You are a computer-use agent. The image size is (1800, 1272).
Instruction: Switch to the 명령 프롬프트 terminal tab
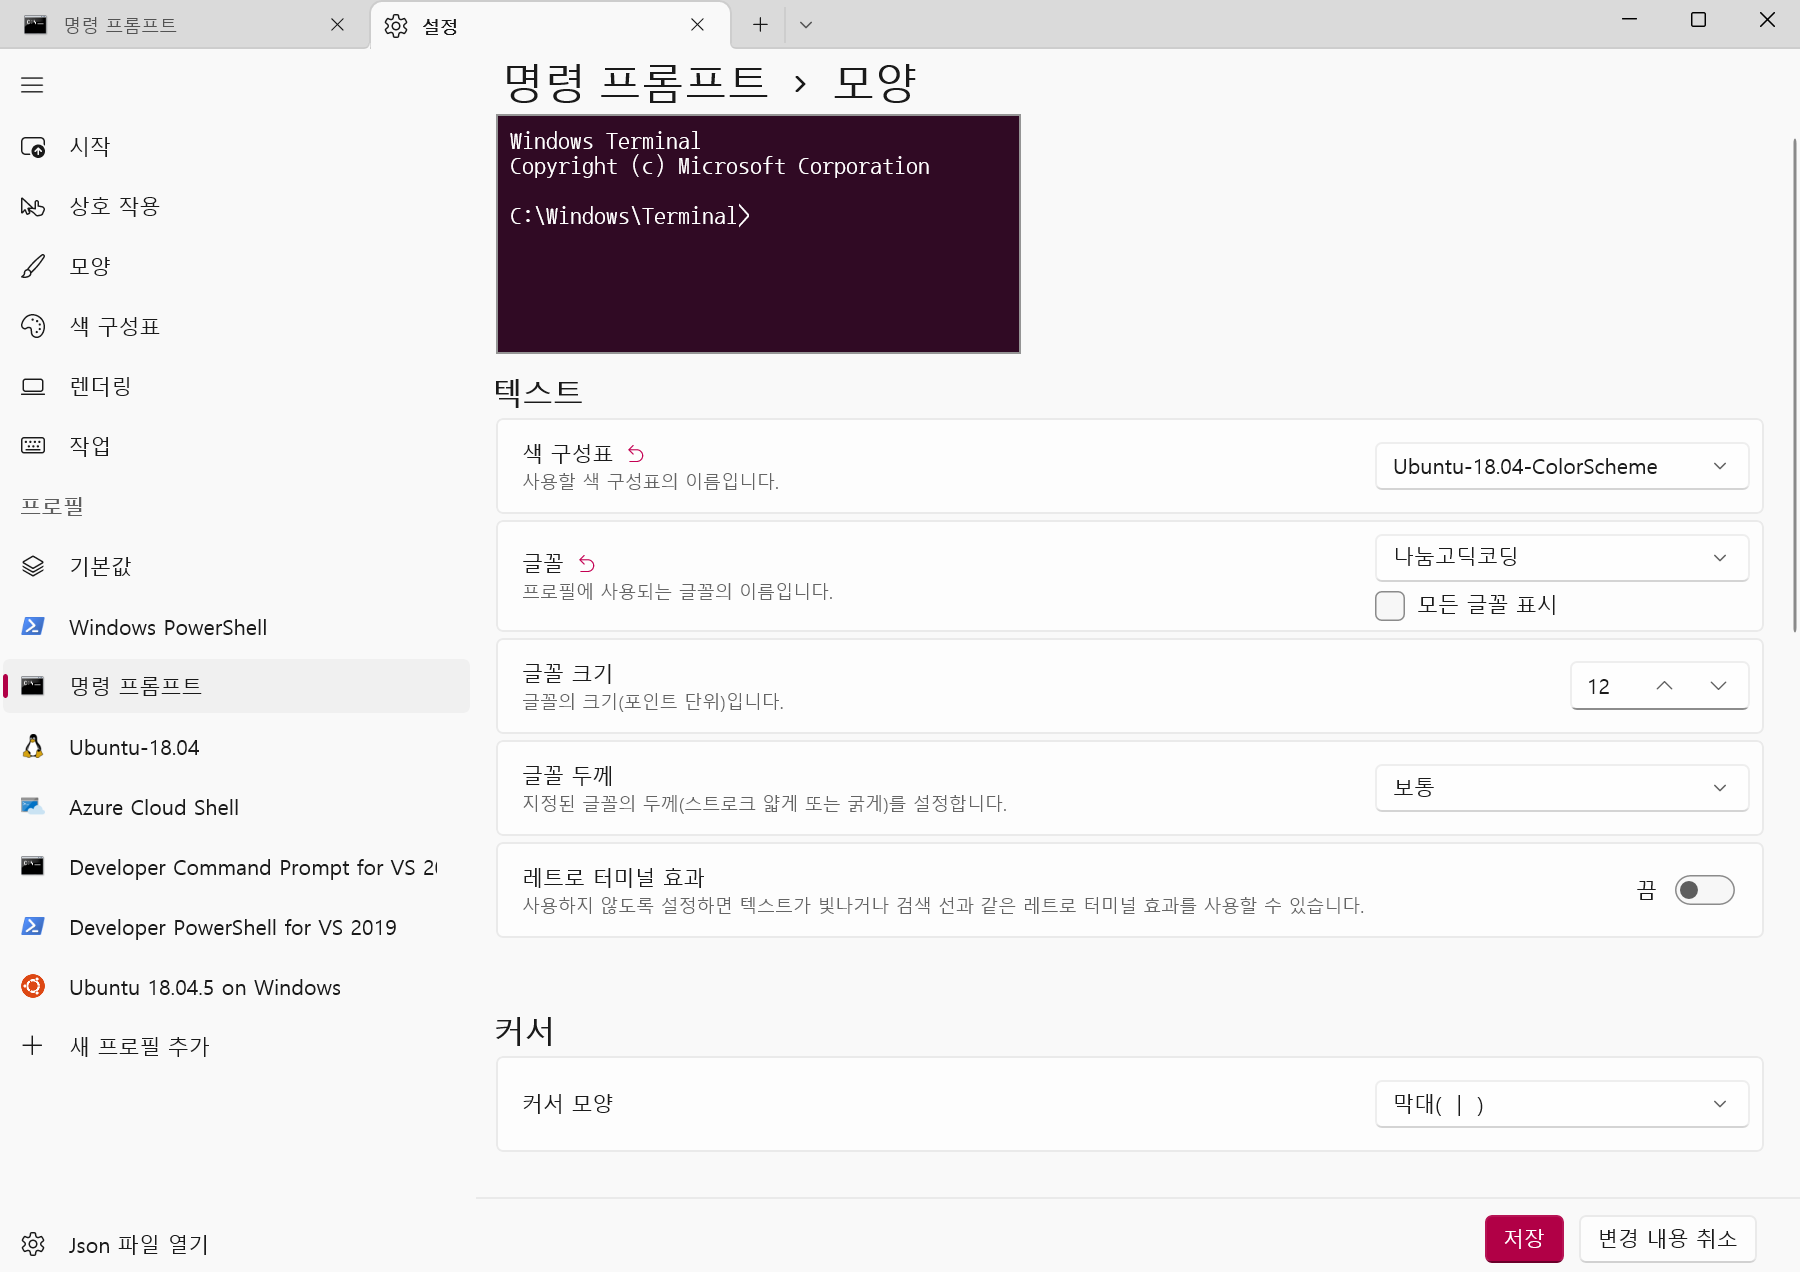[185, 25]
